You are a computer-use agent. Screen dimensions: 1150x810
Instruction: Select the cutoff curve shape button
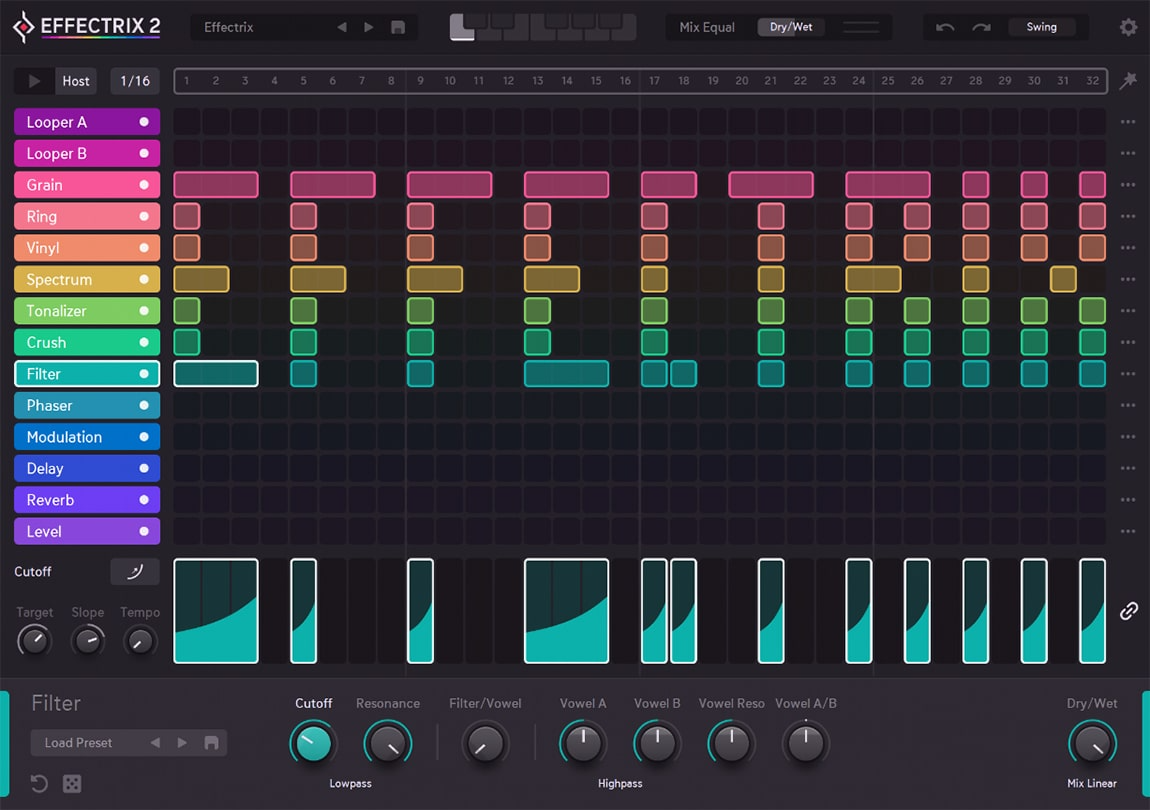134,571
